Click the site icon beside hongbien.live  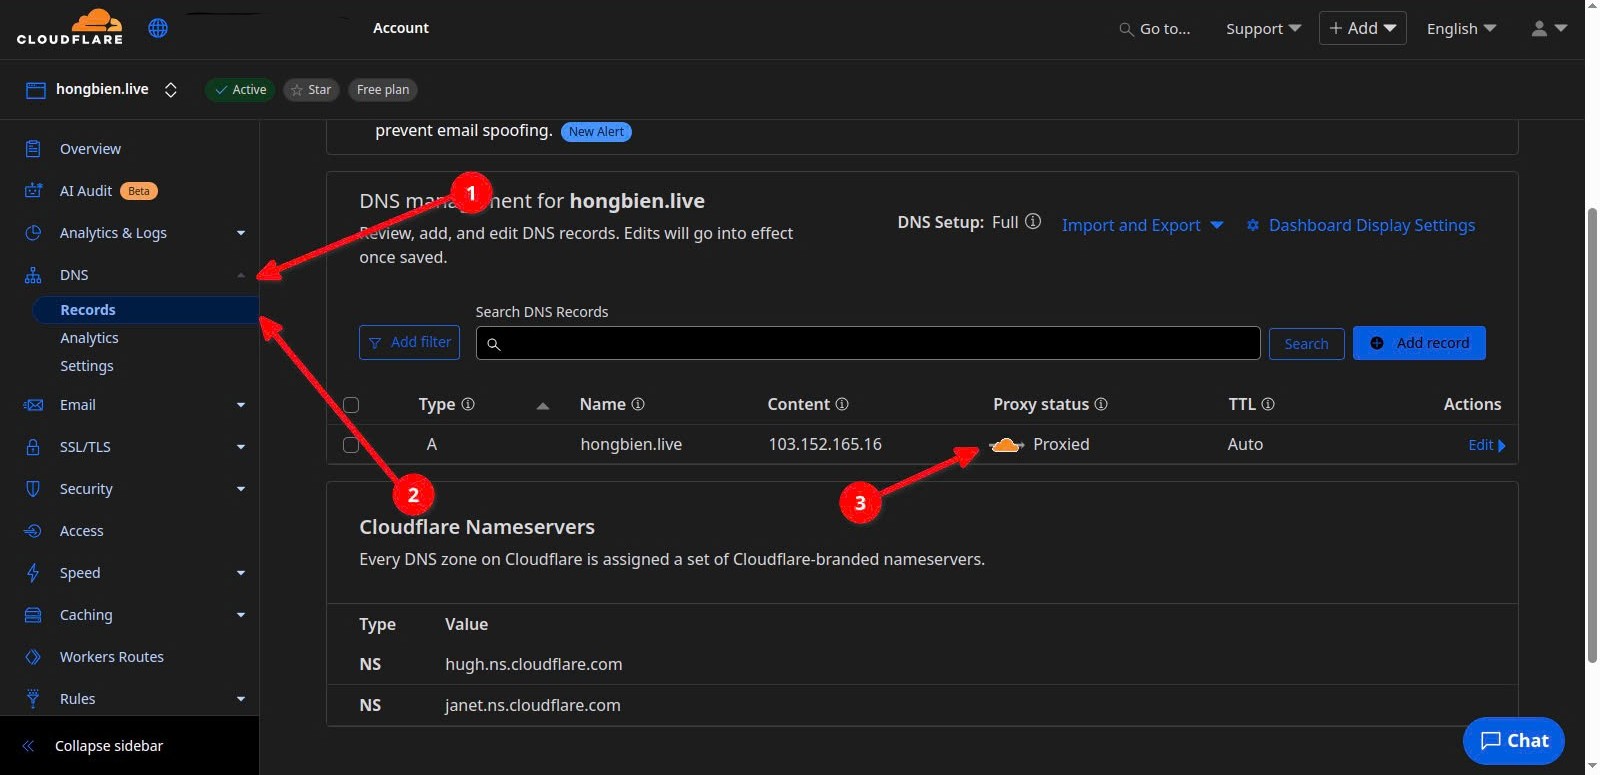[x=36, y=90]
